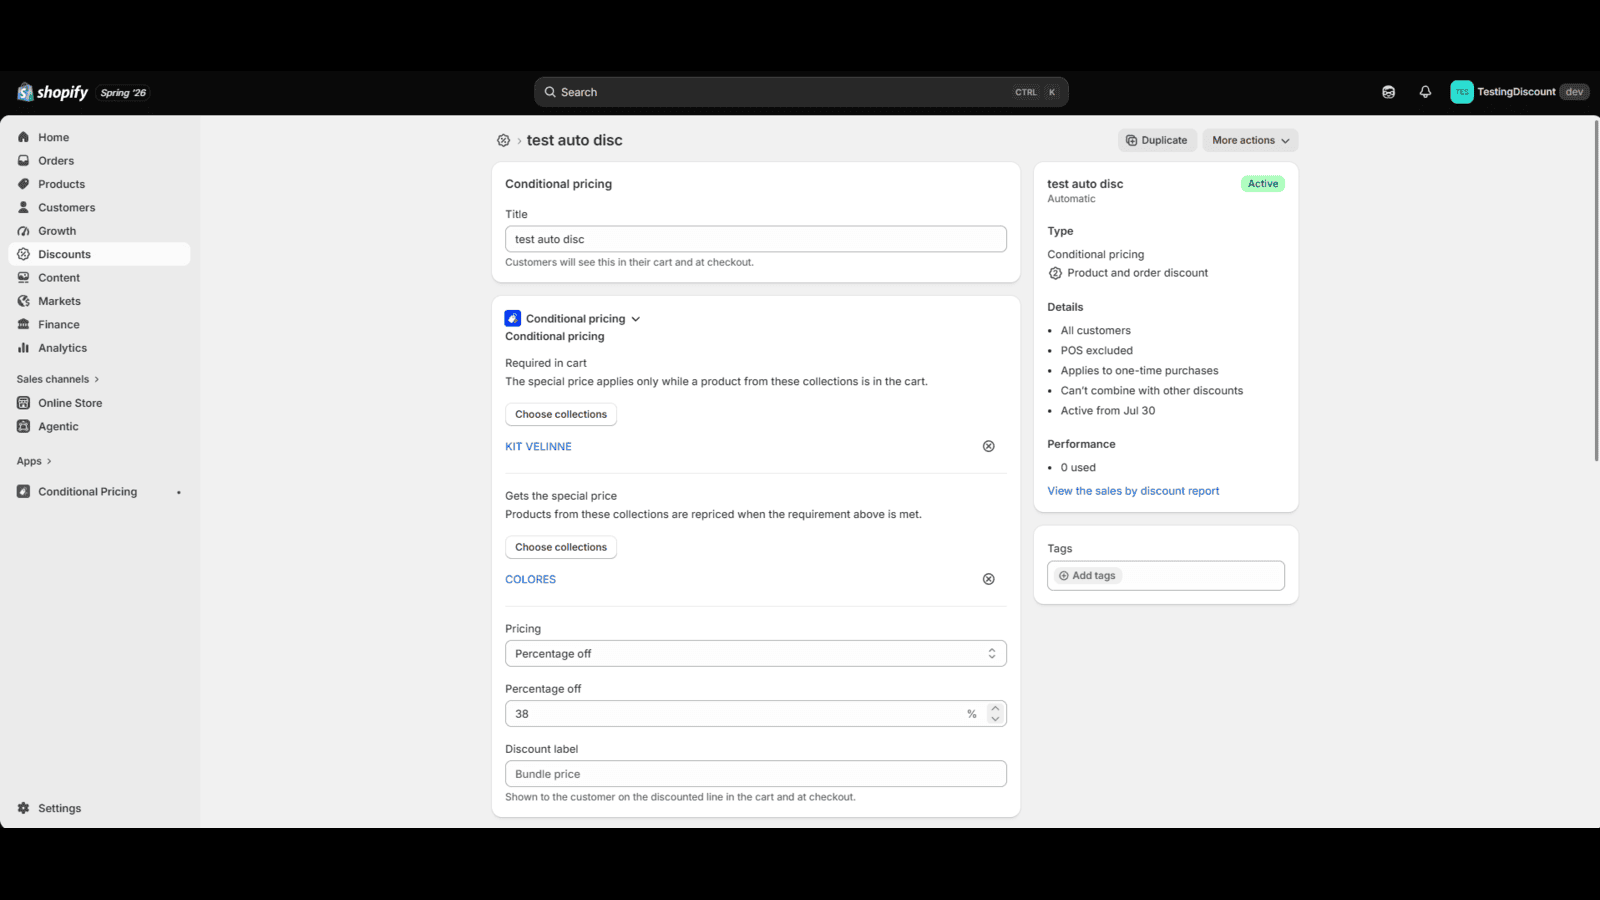Open Analytics in sidebar
Image resolution: width=1600 pixels, height=900 pixels.
click(99, 348)
